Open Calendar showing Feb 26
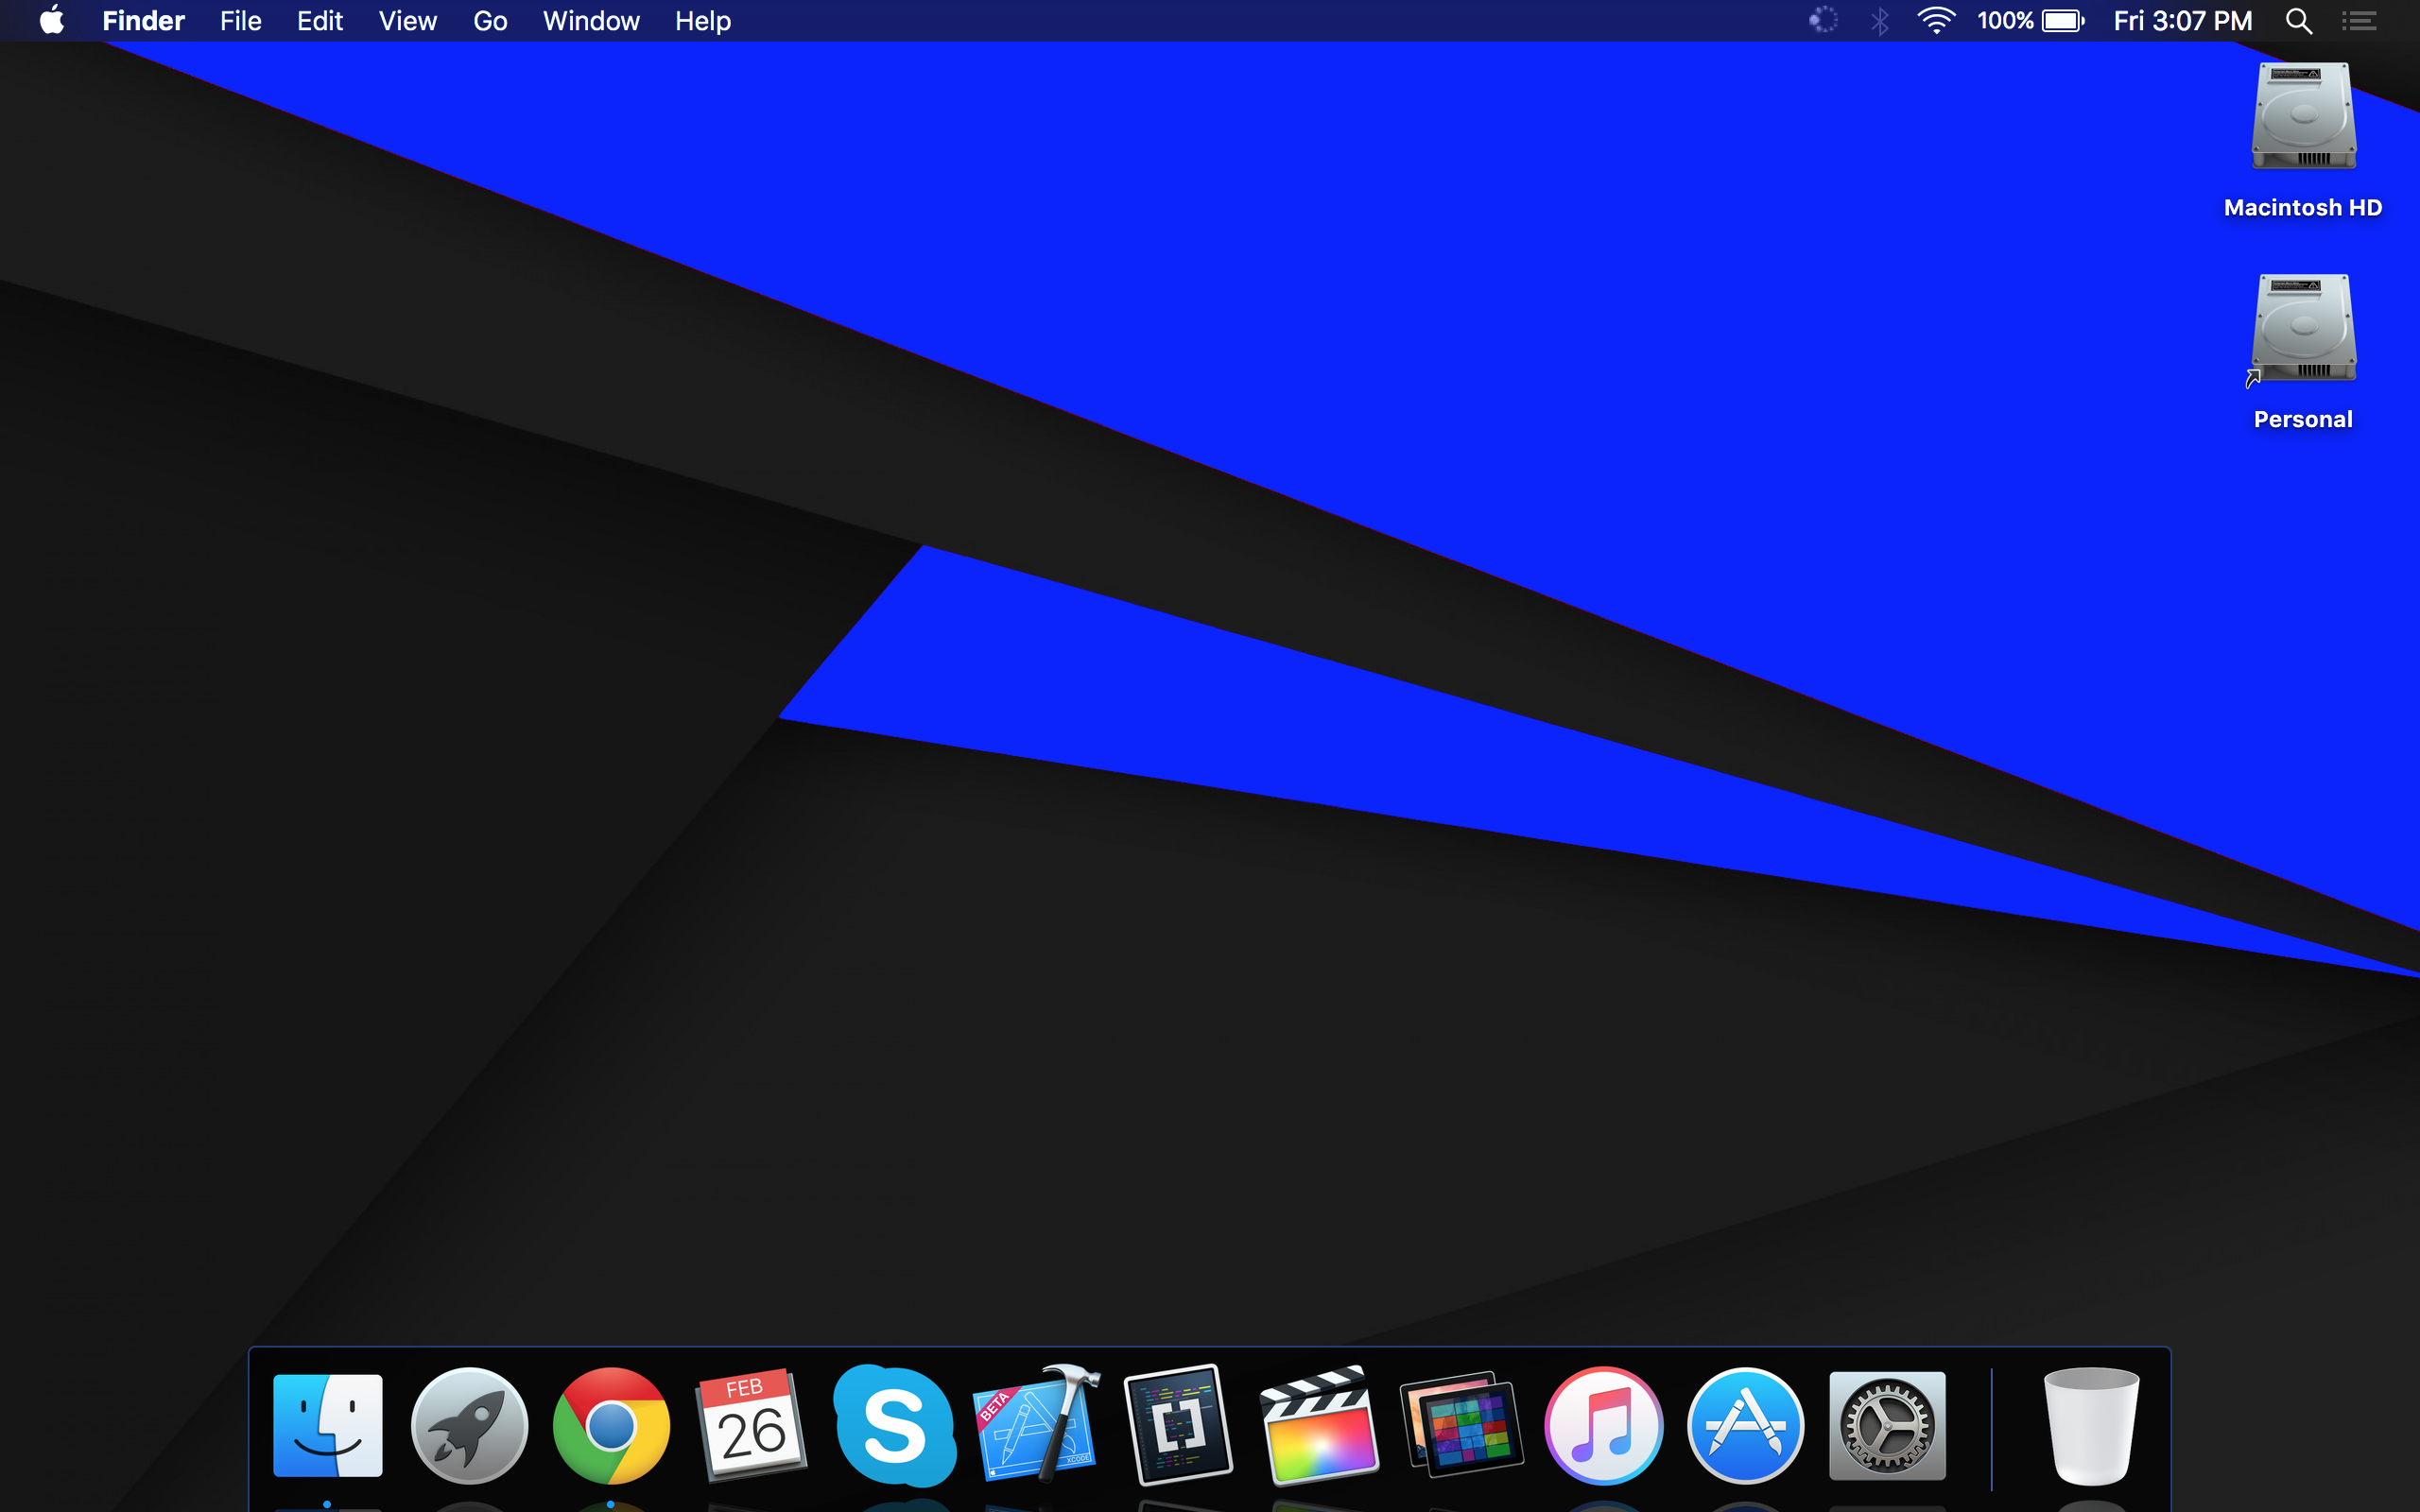2420x1512 pixels. point(752,1425)
